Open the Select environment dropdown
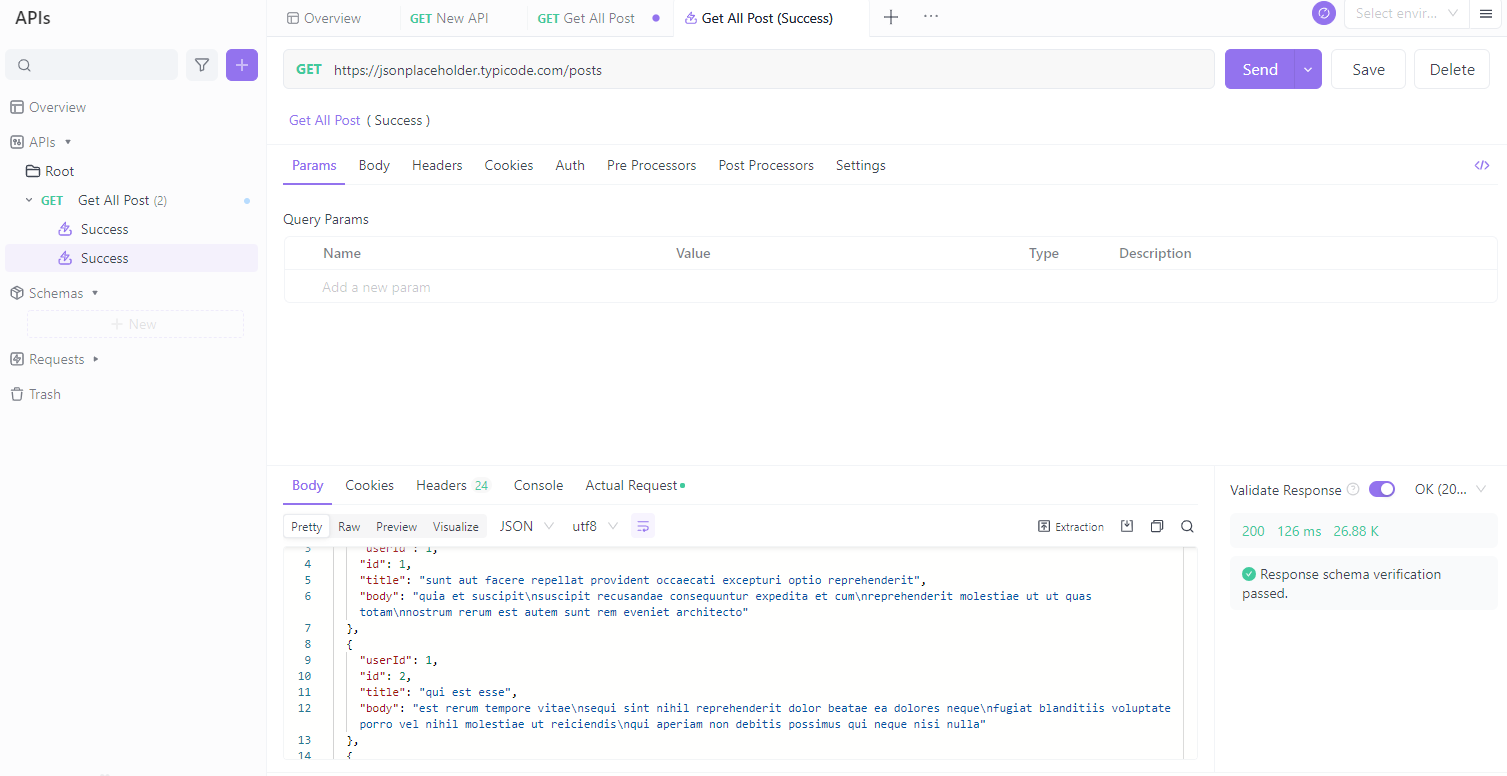Viewport: 1507px width, 776px height. pos(1407,14)
